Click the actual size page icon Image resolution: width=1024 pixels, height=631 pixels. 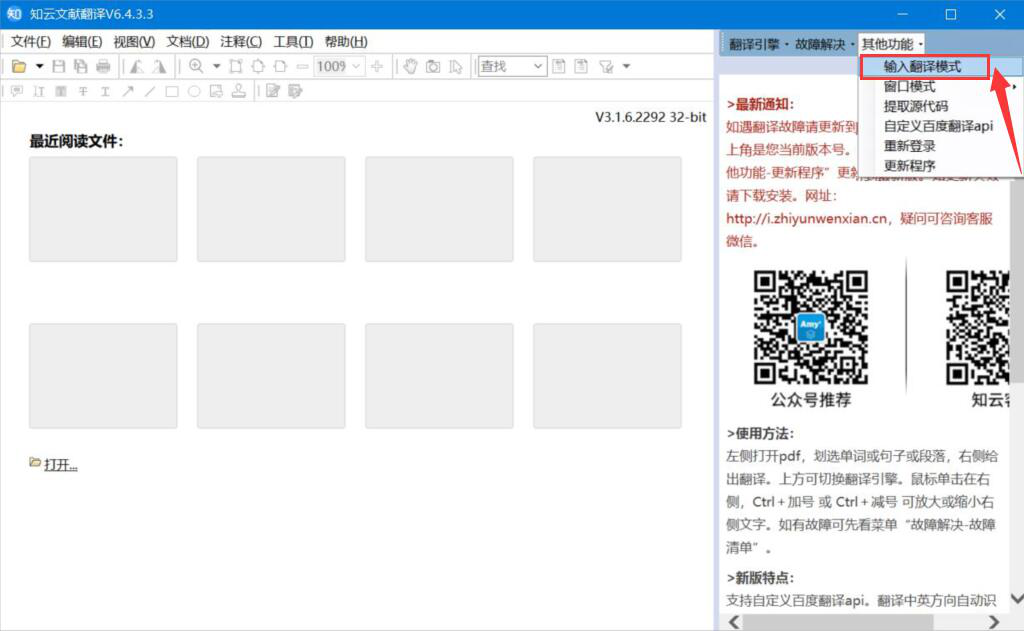[x=236, y=66]
